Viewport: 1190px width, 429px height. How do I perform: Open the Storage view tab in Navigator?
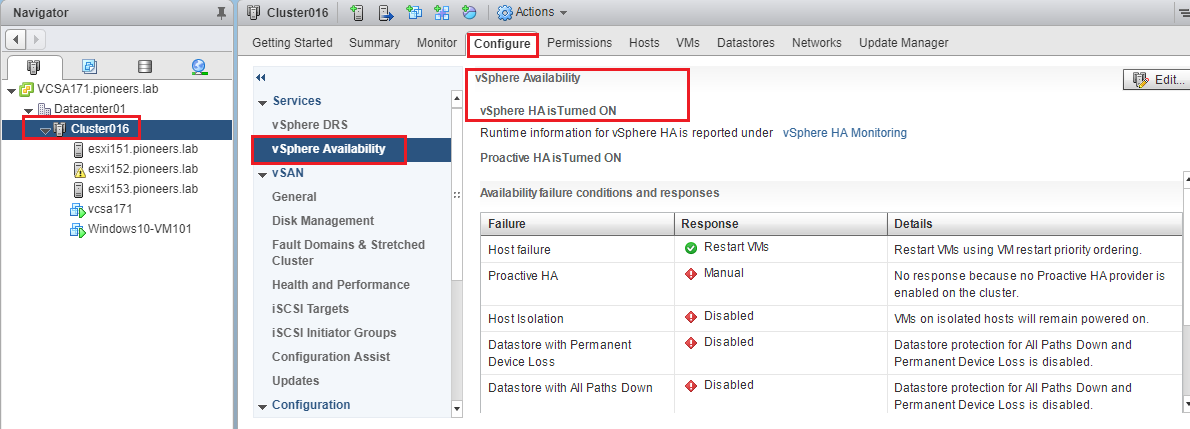[145, 67]
